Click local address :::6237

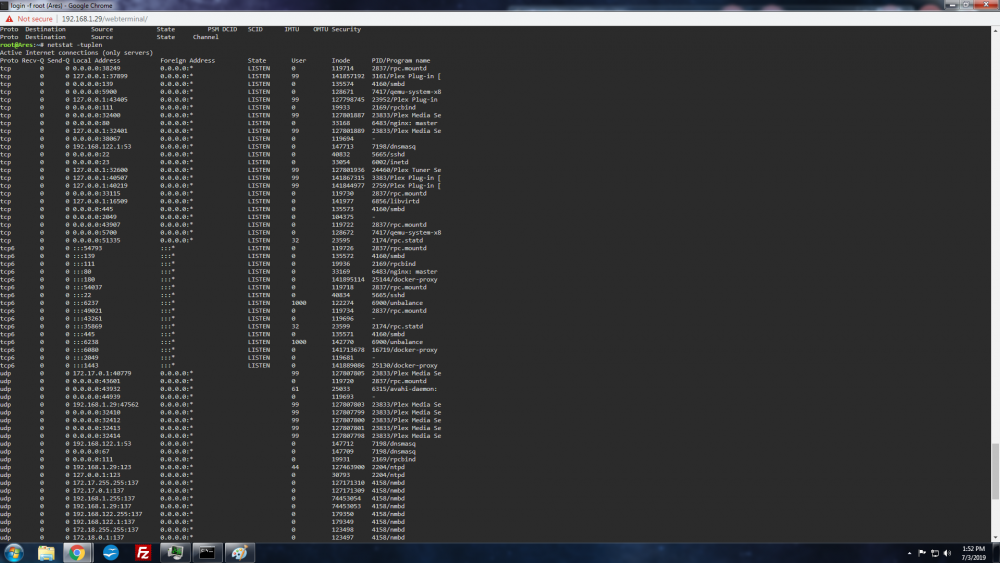pos(85,303)
